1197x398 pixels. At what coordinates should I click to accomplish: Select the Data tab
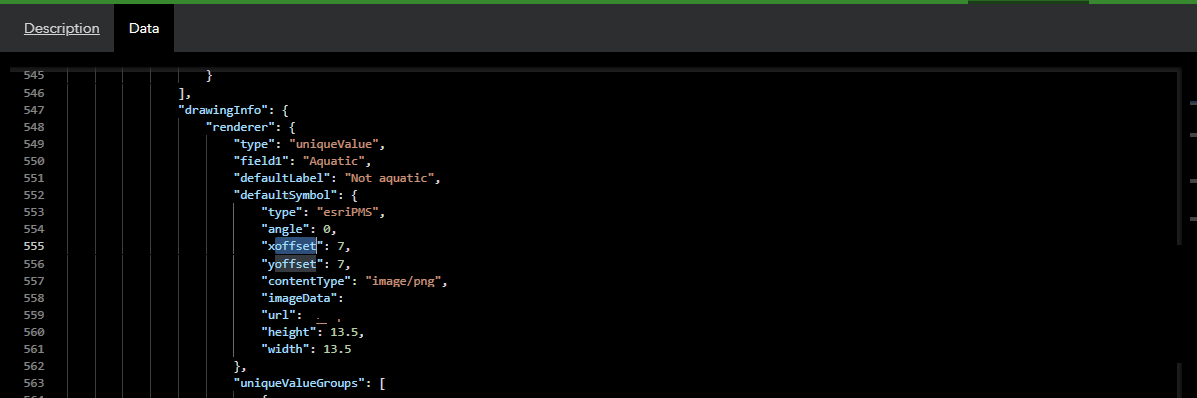pos(144,28)
